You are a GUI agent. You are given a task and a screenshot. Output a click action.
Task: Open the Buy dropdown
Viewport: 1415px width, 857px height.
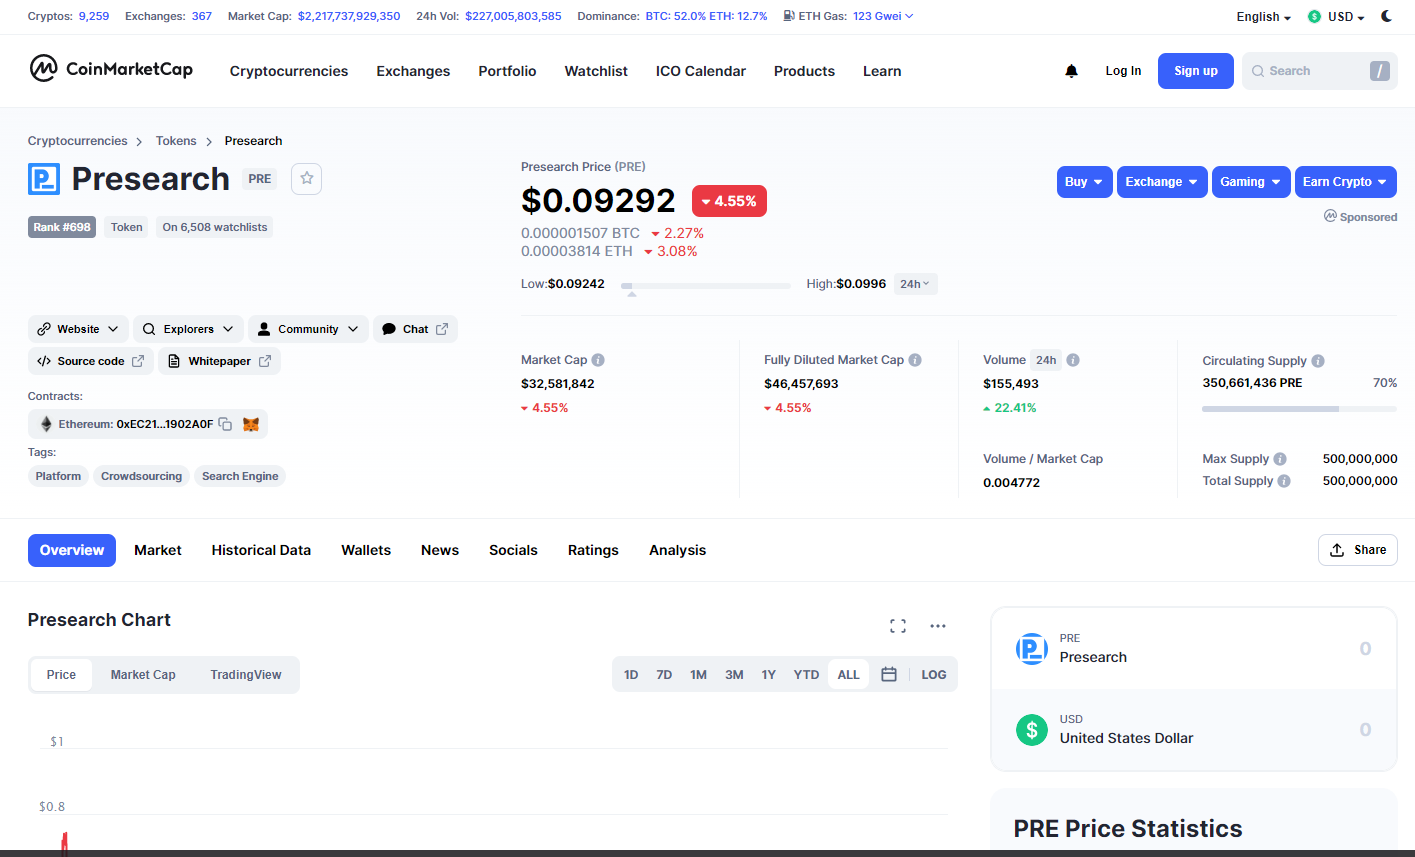point(1085,182)
